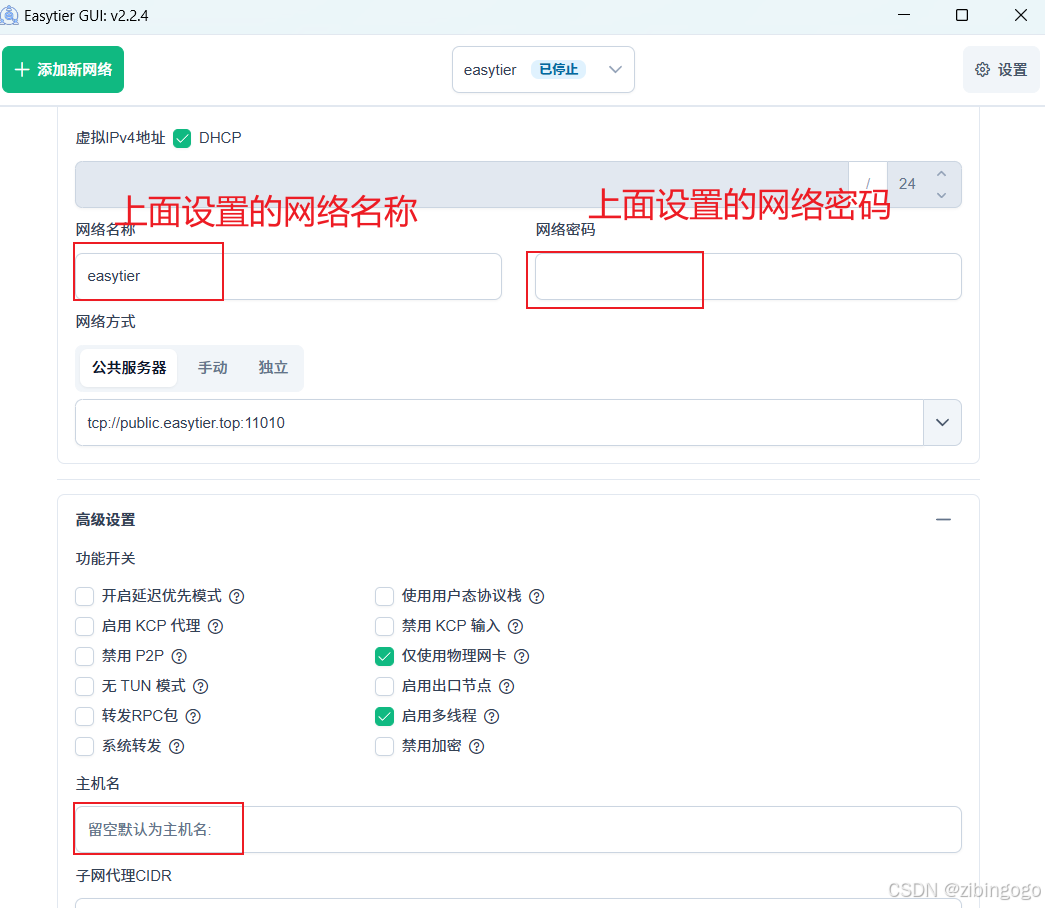The height and width of the screenshot is (908, 1045).
Task: Check the 禁用 P2P option
Action: (x=85, y=656)
